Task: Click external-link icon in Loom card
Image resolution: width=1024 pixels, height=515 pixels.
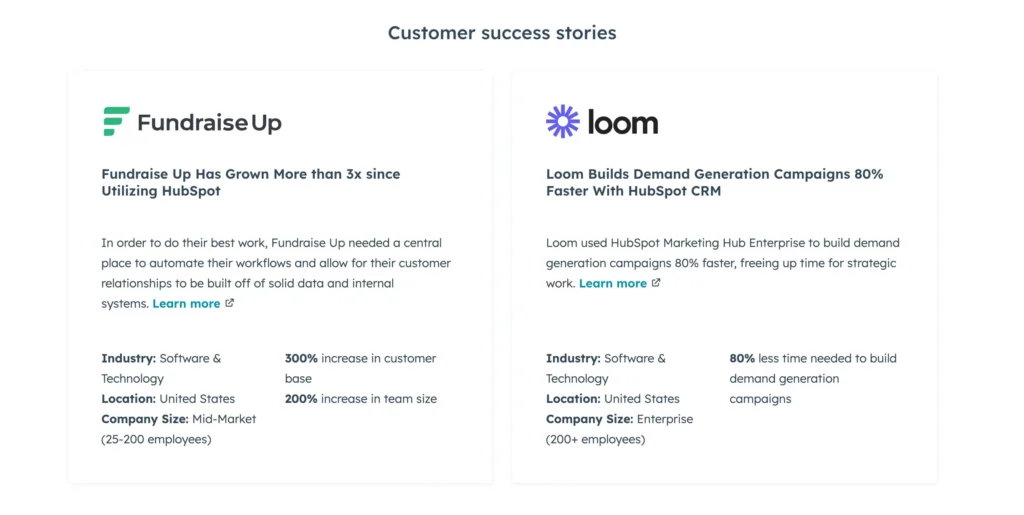Action: pyautogui.click(x=656, y=283)
